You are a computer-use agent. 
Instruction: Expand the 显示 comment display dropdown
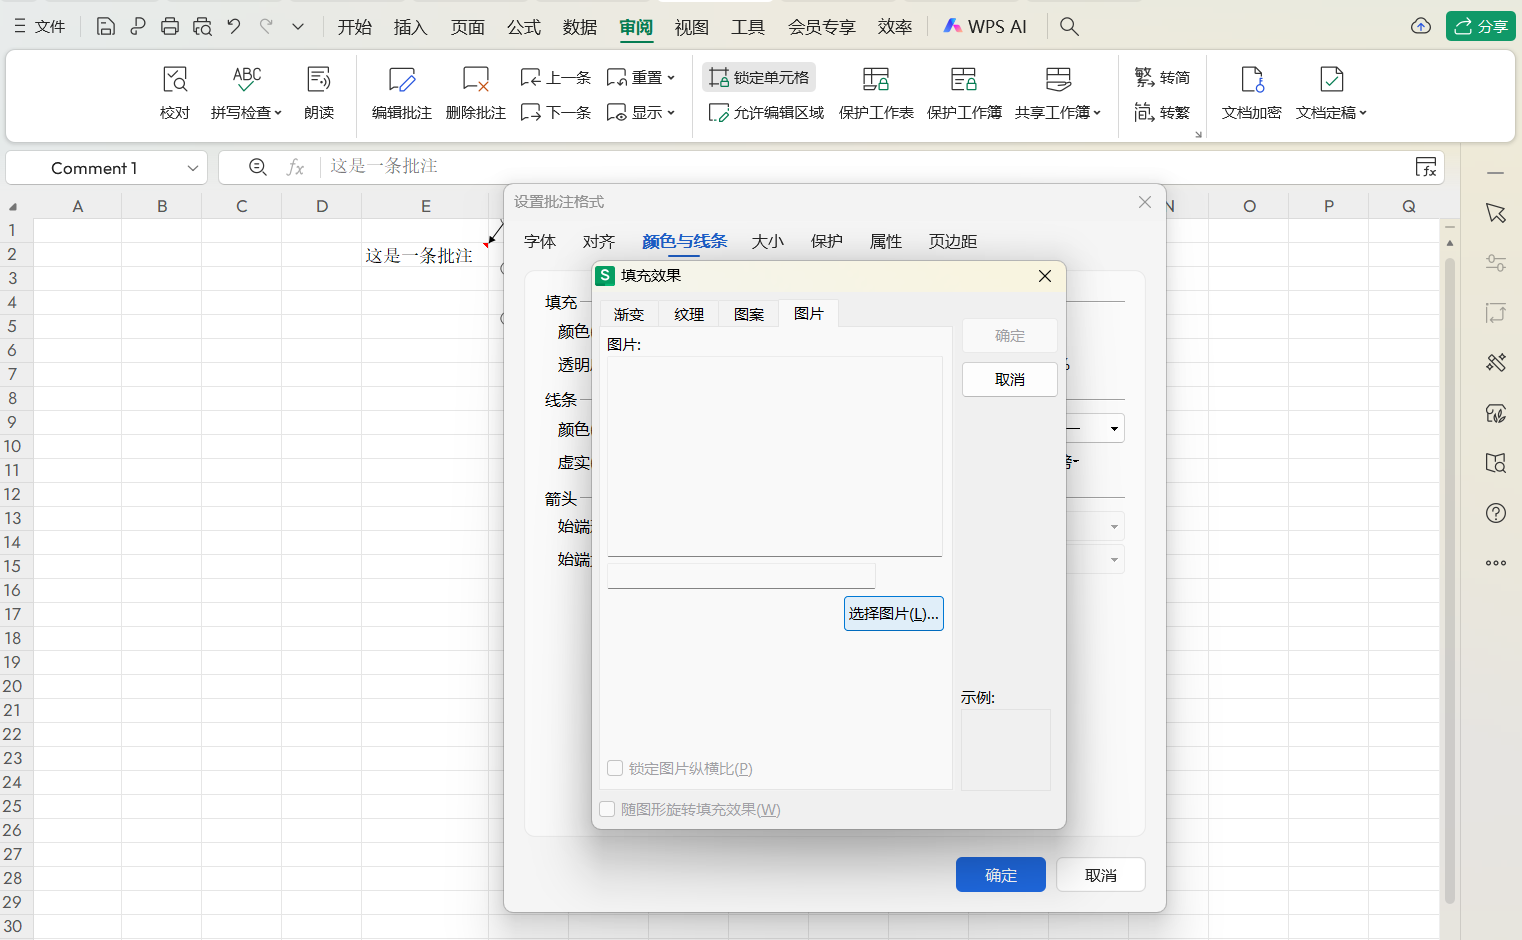point(669,112)
